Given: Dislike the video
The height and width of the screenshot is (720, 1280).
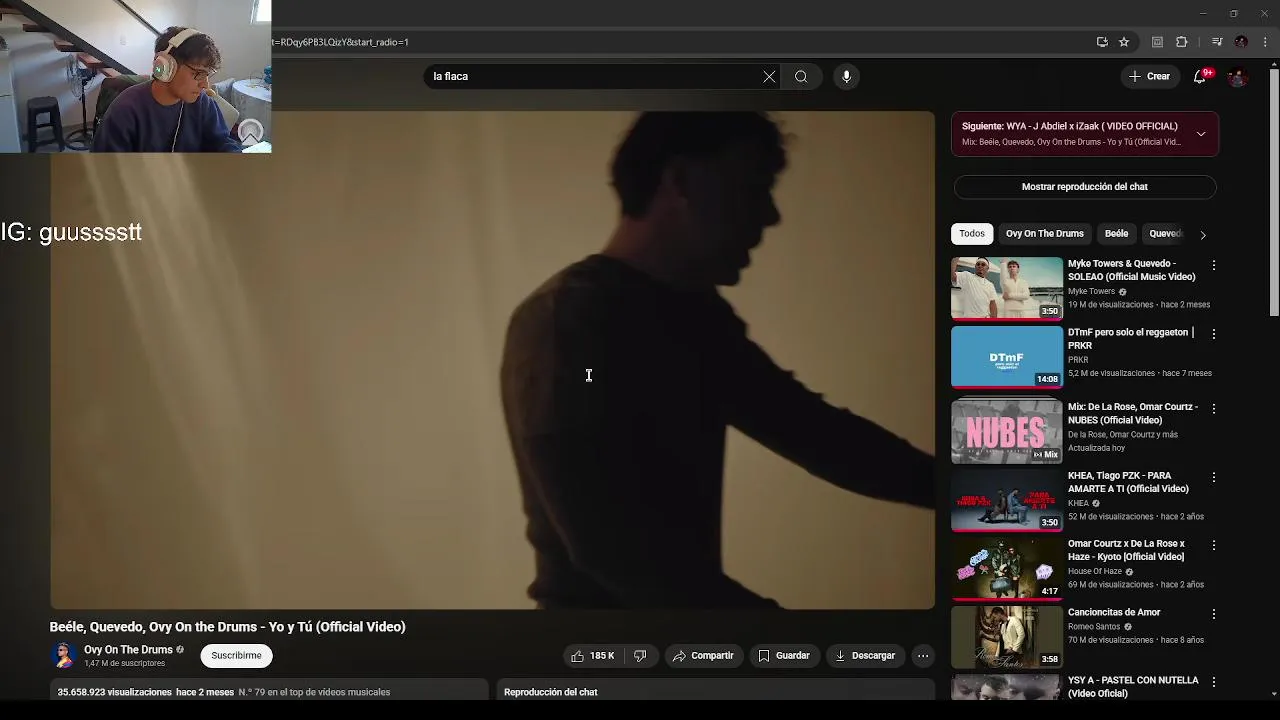Looking at the screenshot, I should point(640,656).
